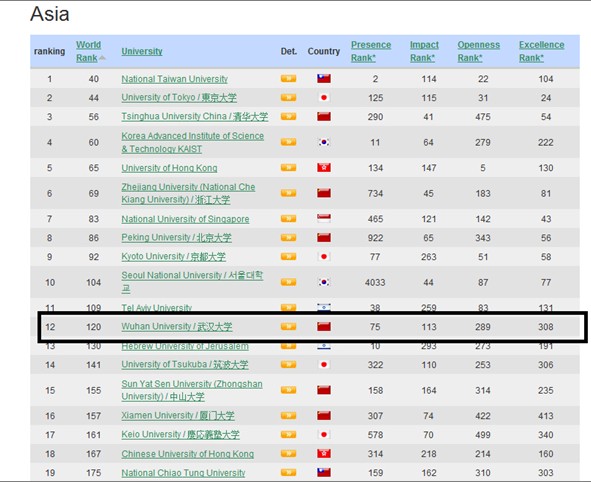Click details icon for University of Tsukuba
The image size is (591, 482).
click(x=288, y=364)
